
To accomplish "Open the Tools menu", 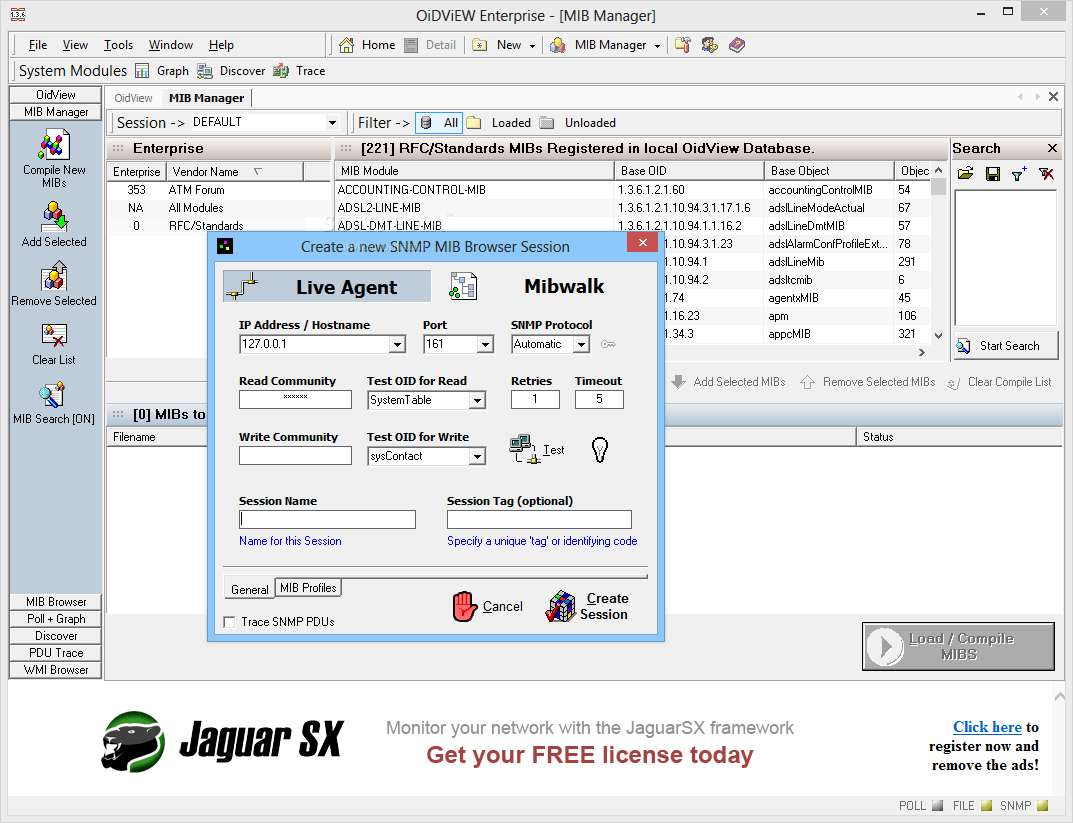I will coord(118,44).
